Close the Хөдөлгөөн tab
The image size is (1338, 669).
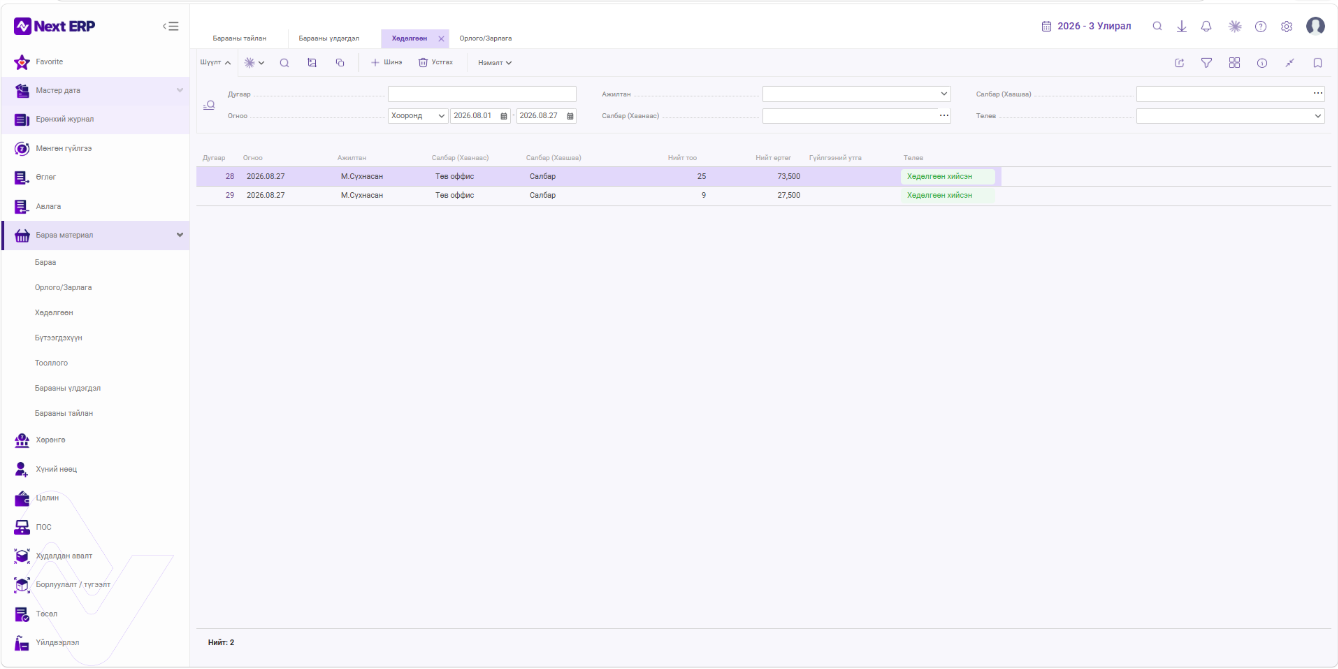pos(441,38)
